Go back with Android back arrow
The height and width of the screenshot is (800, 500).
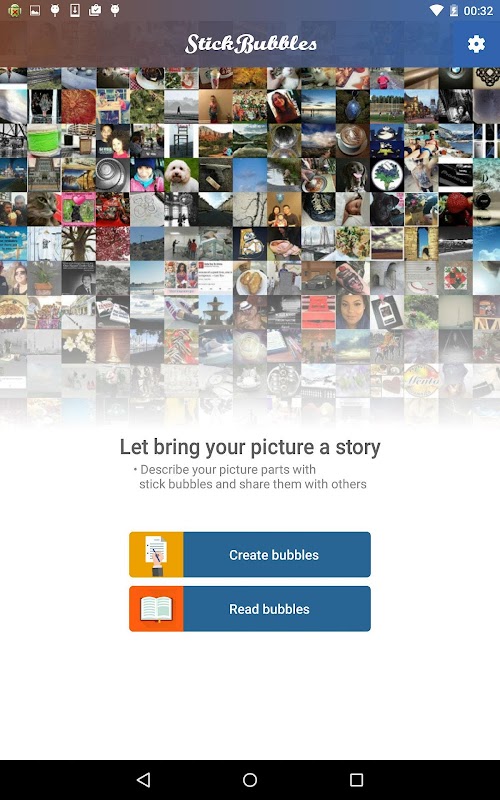(143, 780)
